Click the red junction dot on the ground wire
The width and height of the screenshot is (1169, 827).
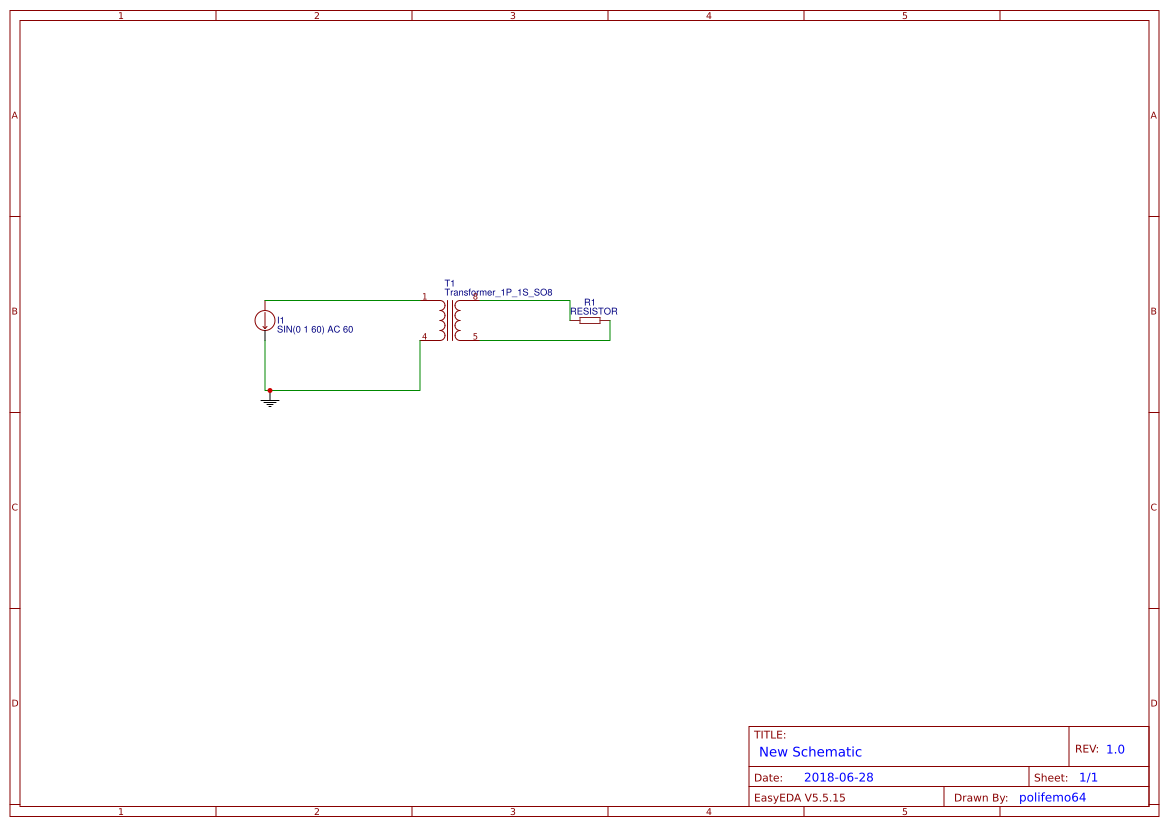pos(268,390)
